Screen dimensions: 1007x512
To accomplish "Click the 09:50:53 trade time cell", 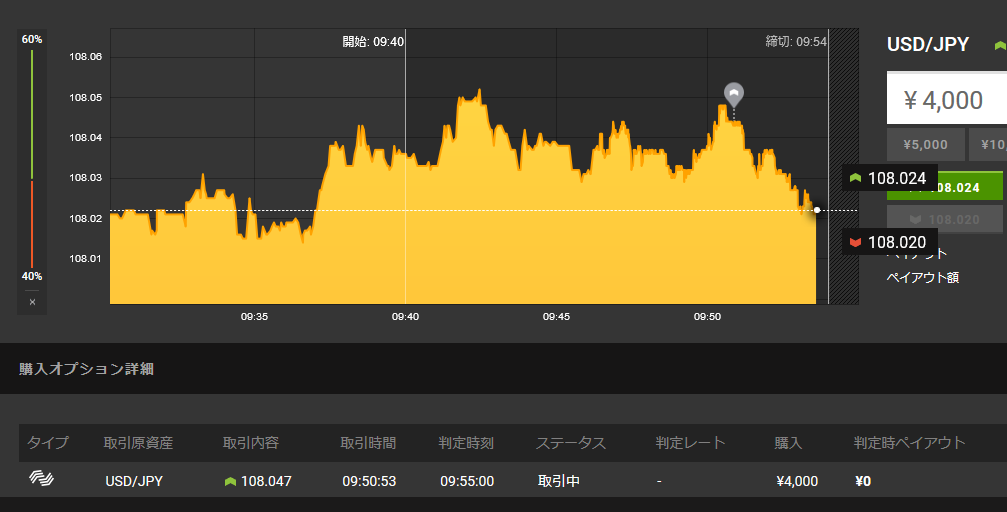I will click(369, 481).
